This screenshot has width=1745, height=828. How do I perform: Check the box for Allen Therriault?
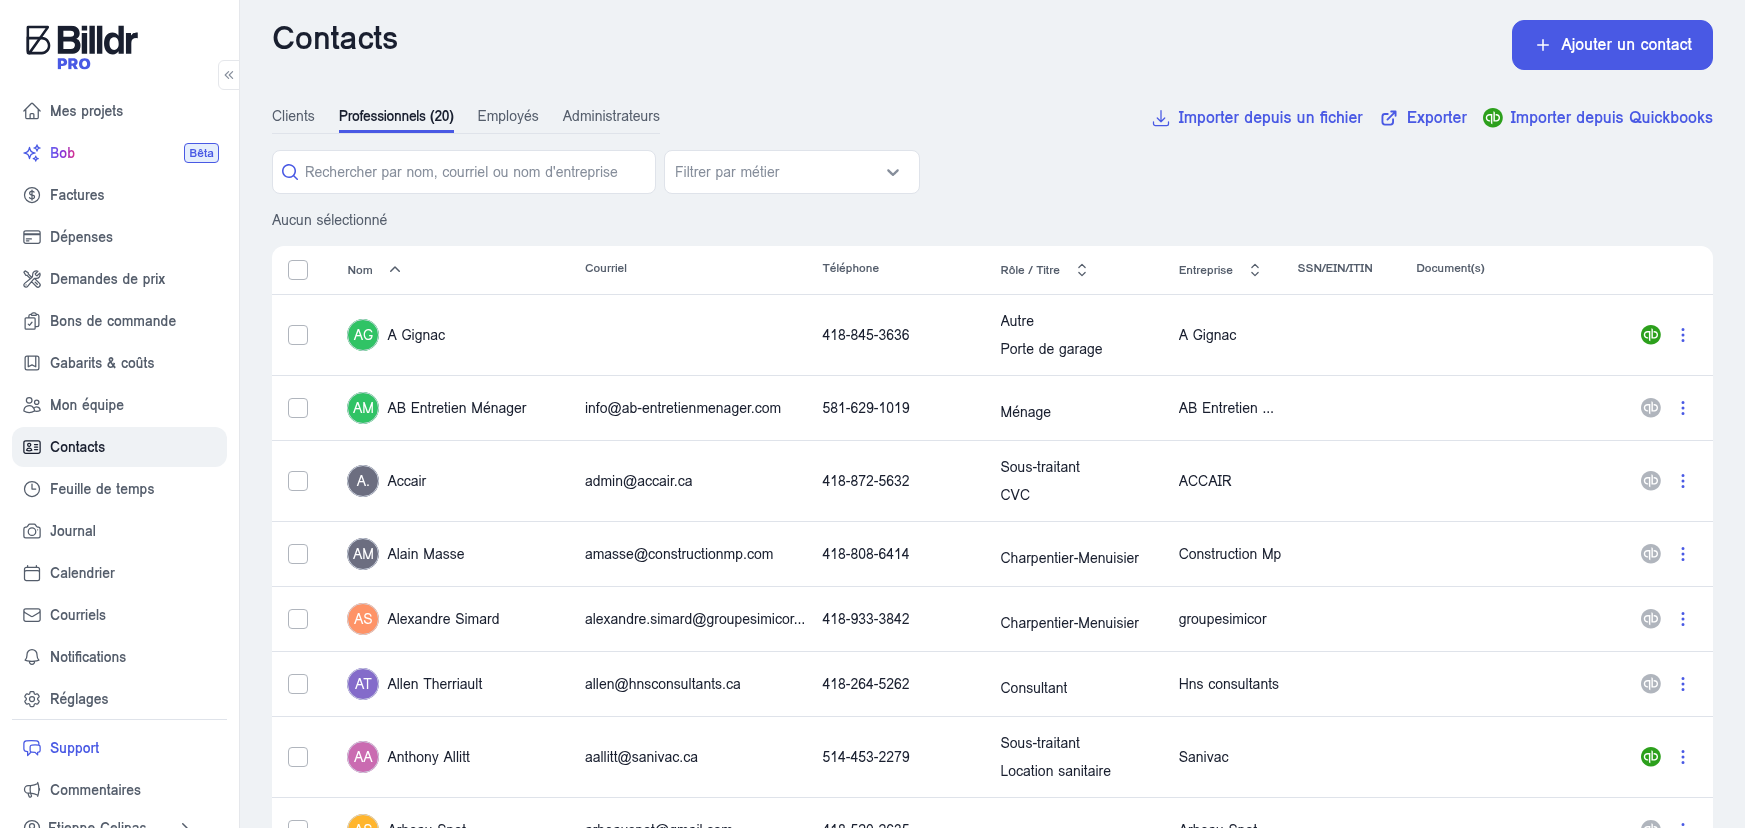(298, 684)
